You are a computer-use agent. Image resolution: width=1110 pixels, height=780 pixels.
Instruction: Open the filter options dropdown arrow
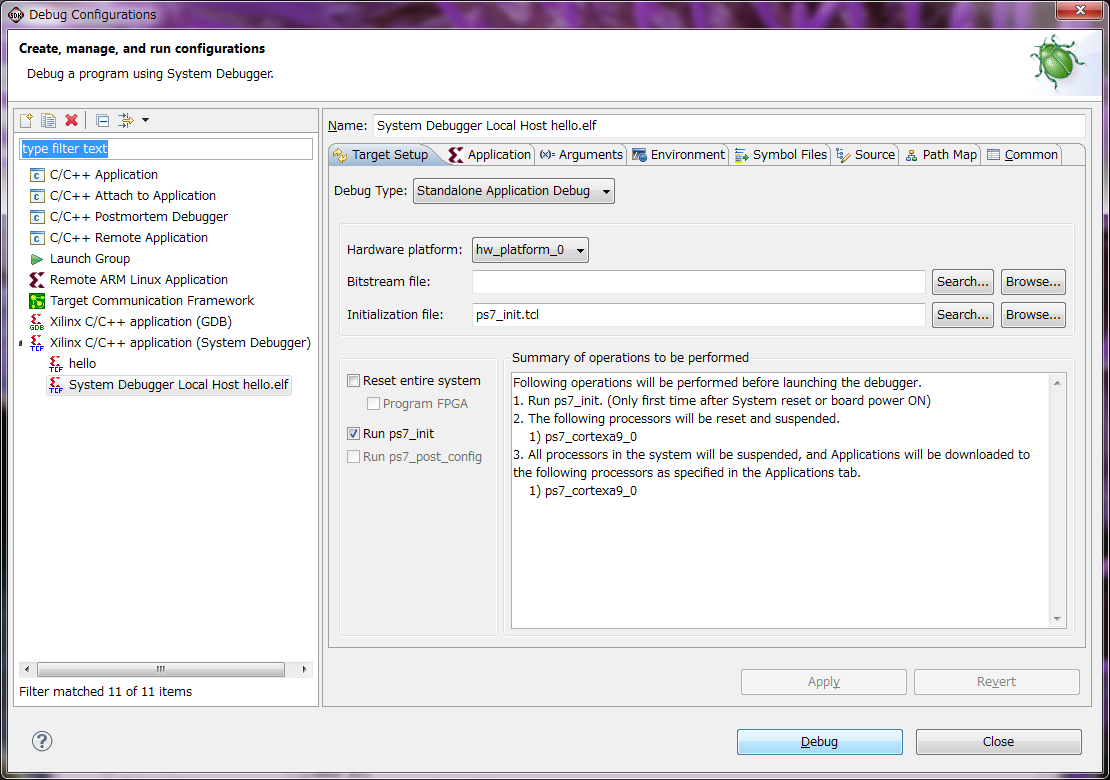click(x=145, y=120)
